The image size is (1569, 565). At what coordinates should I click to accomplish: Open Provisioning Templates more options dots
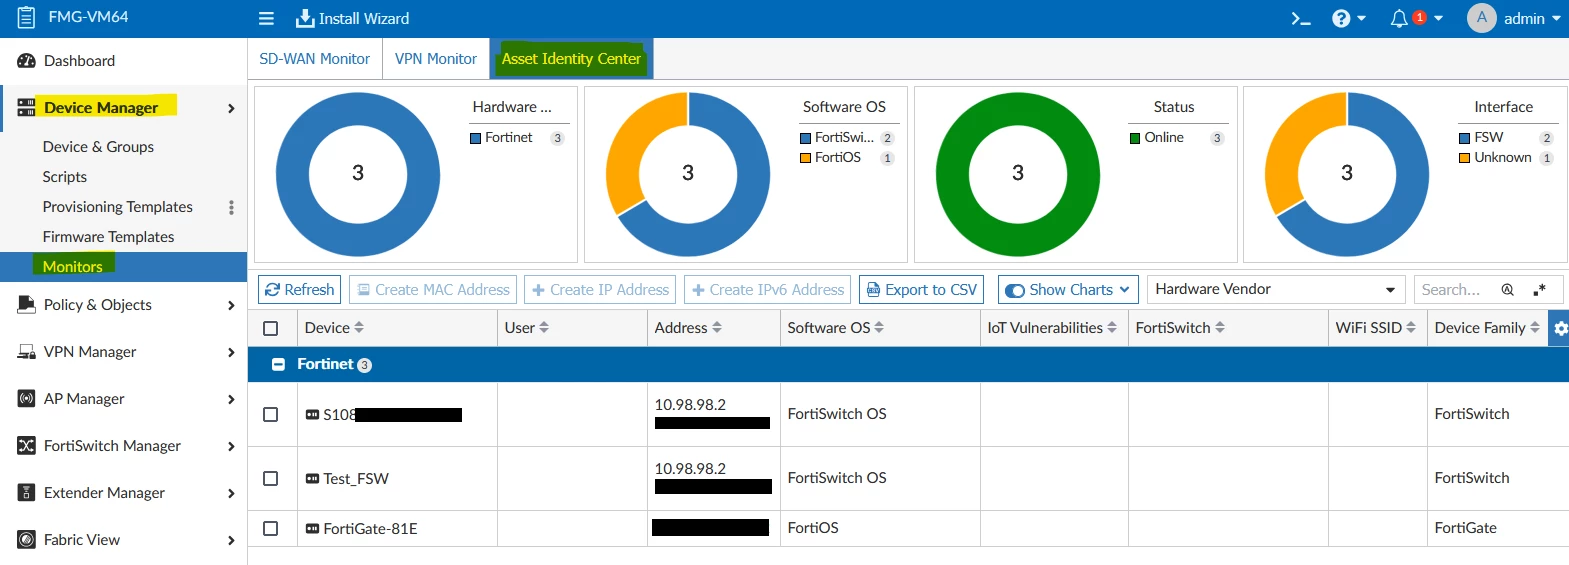click(231, 207)
